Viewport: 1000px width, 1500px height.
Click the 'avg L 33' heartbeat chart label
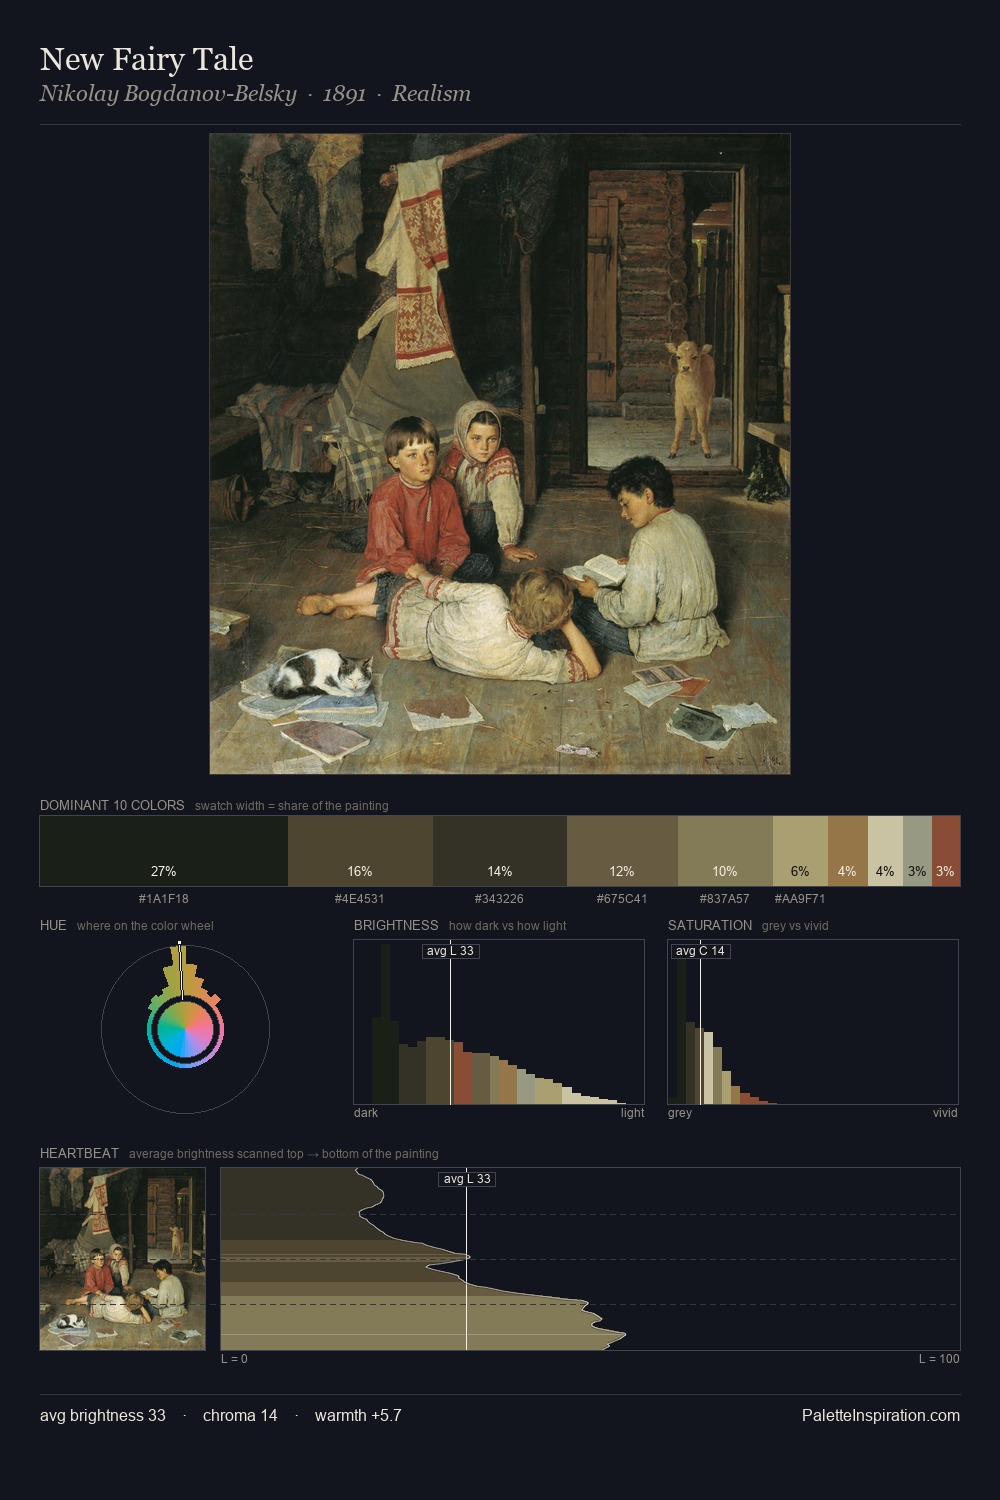coord(467,1179)
